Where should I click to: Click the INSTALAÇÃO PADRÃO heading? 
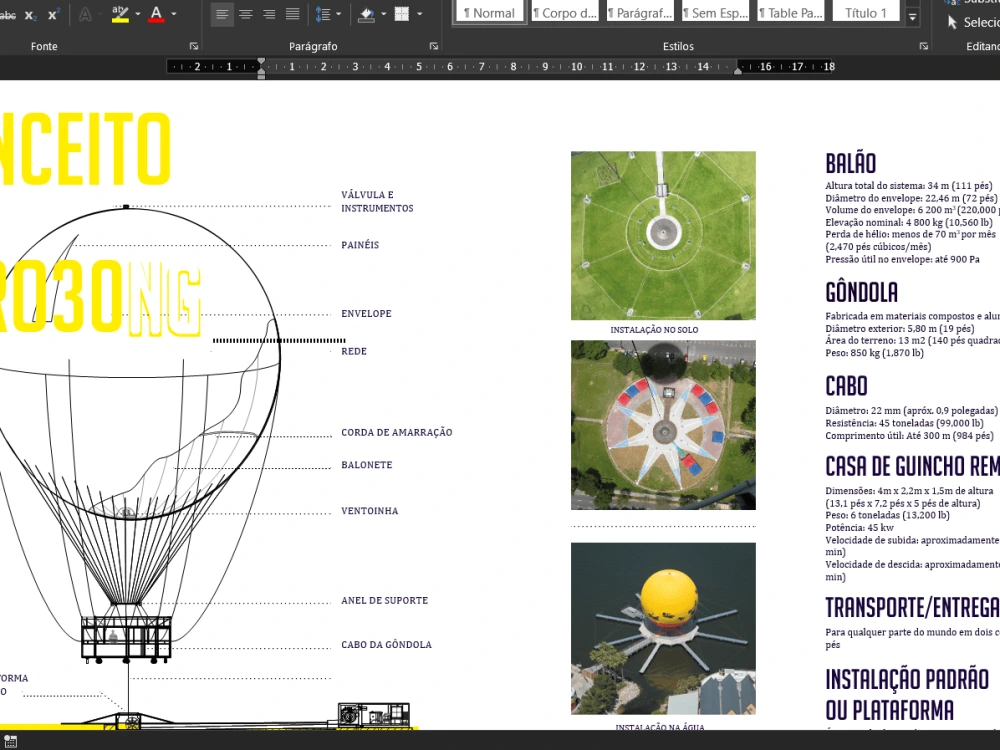pyautogui.click(x=907, y=679)
